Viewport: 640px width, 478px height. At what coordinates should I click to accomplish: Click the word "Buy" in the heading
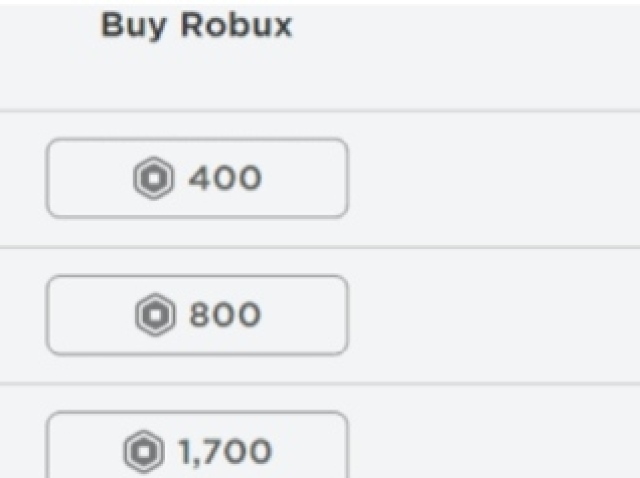(x=133, y=26)
